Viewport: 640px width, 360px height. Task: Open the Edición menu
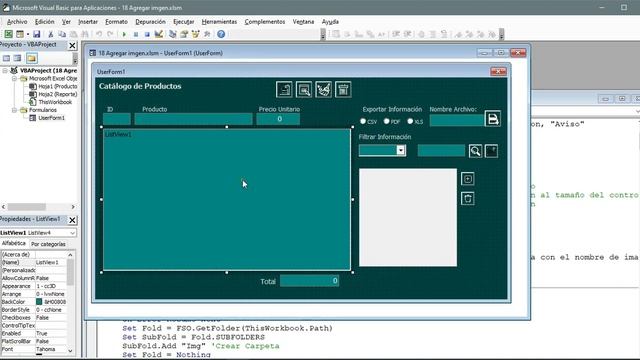pos(44,22)
